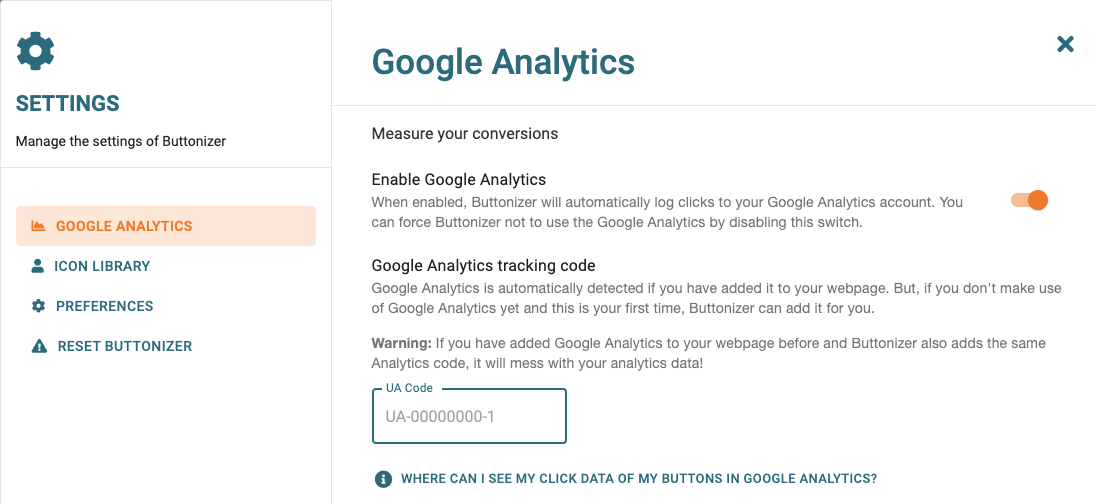Open the click data in Google Analytics link
This screenshot has height=504, width=1096.
(x=639, y=479)
